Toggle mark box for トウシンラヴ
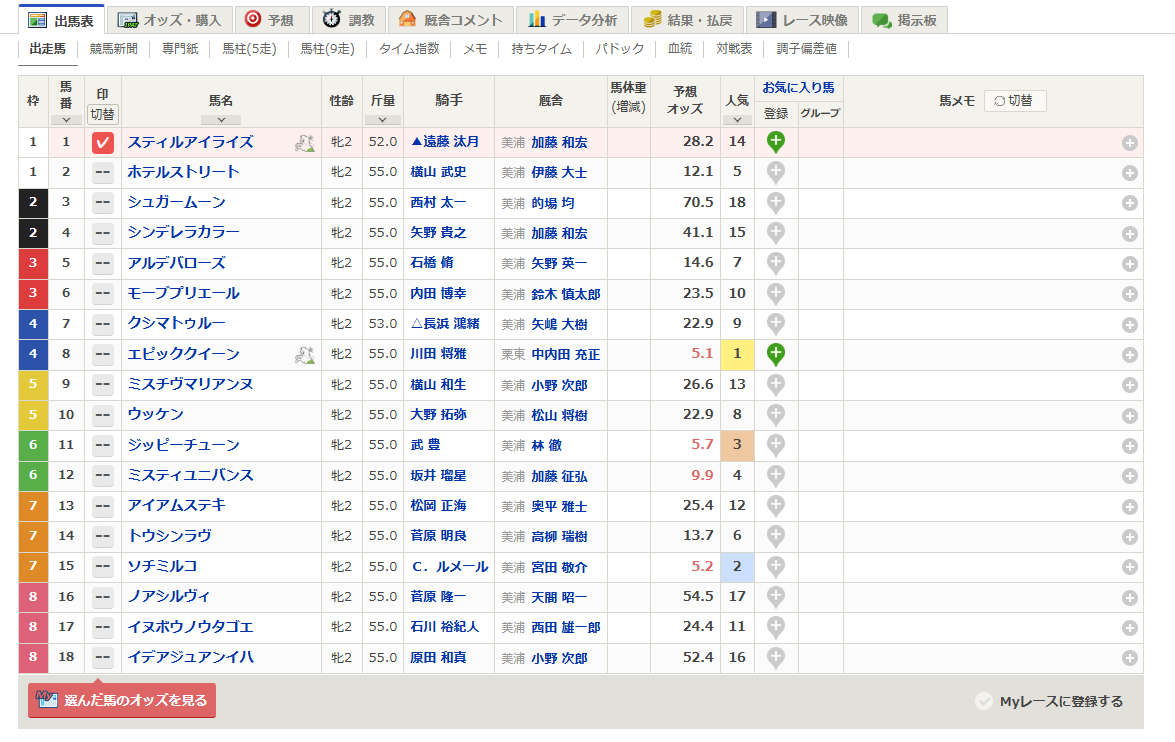The height and width of the screenshot is (742, 1175). pyautogui.click(x=103, y=537)
